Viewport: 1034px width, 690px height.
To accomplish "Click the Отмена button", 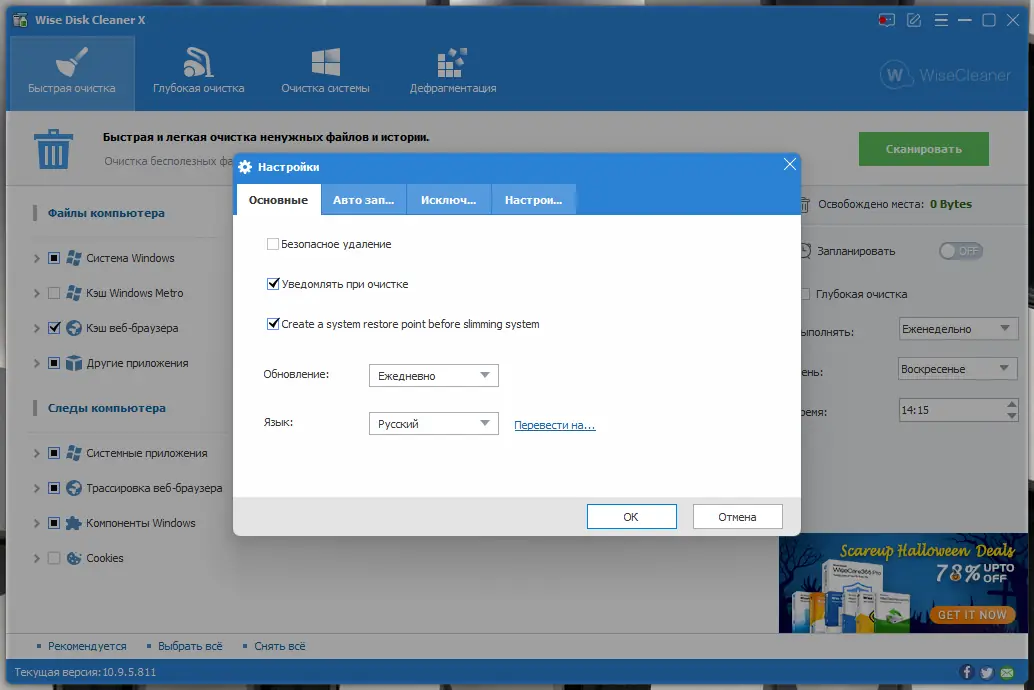I will pyautogui.click(x=737, y=517).
